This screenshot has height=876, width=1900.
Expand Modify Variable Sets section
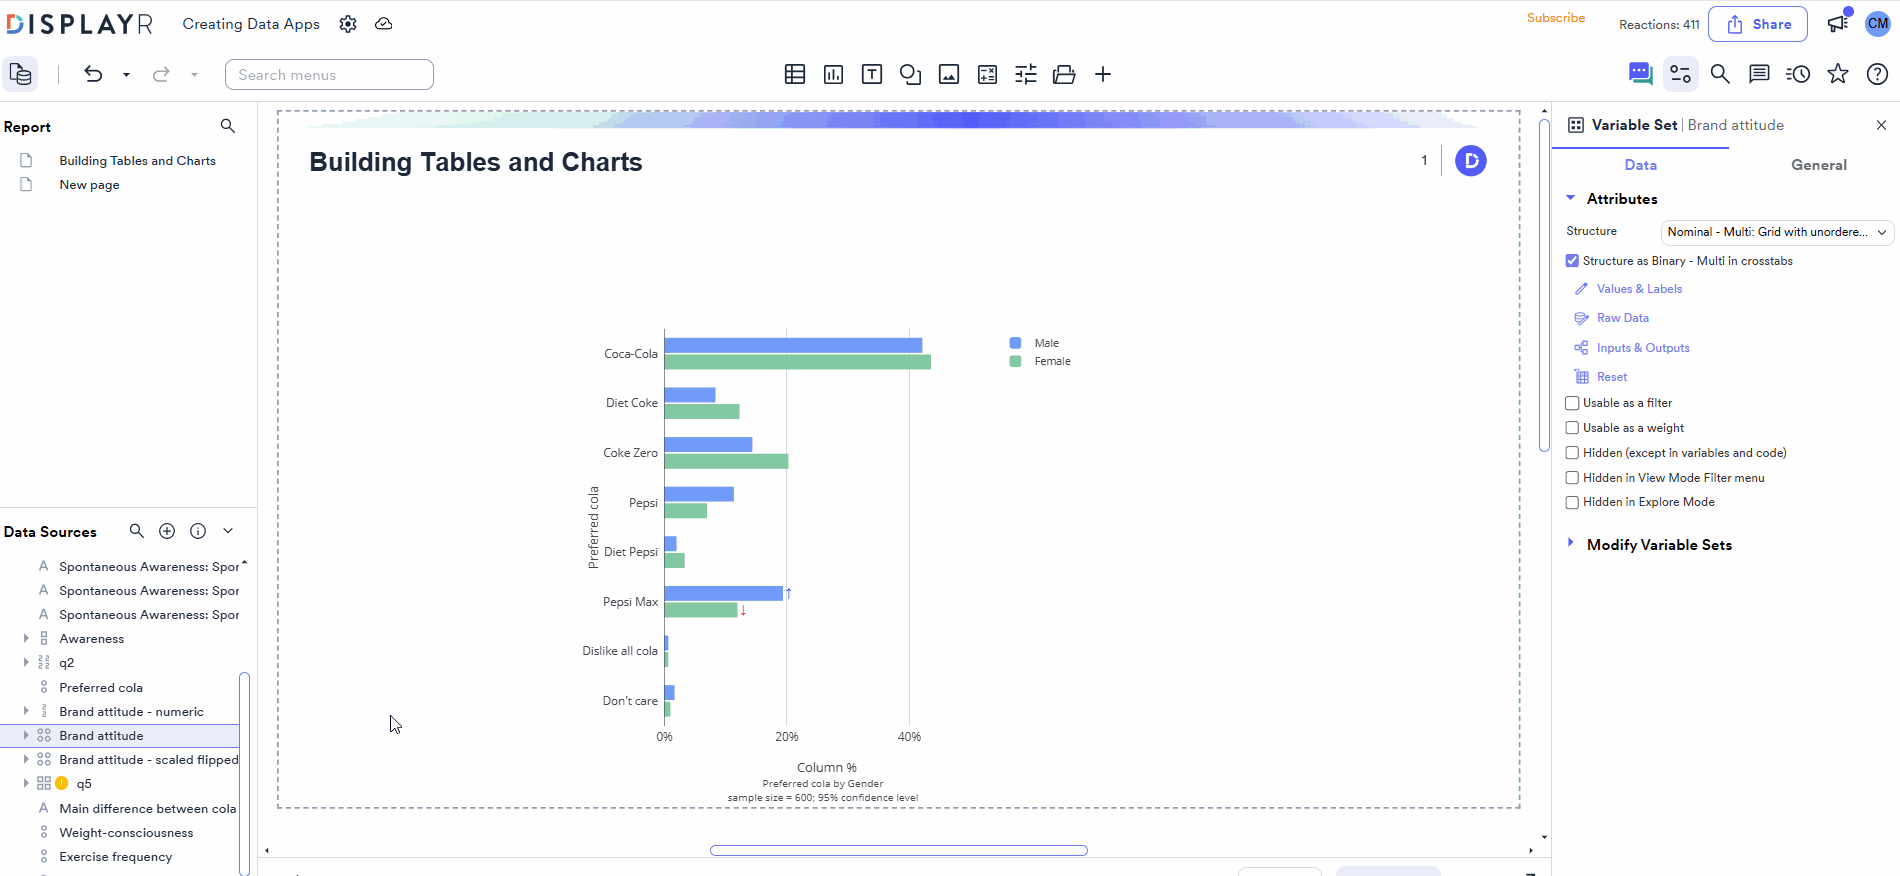point(1570,543)
